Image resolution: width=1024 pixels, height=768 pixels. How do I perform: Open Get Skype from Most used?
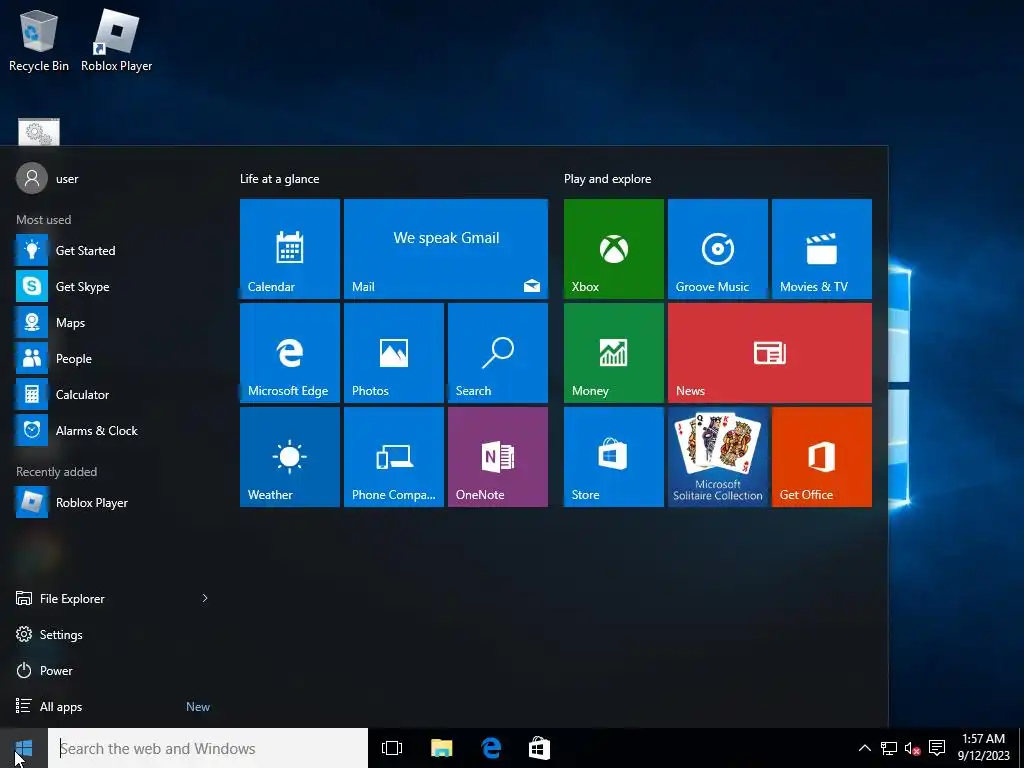point(112,286)
